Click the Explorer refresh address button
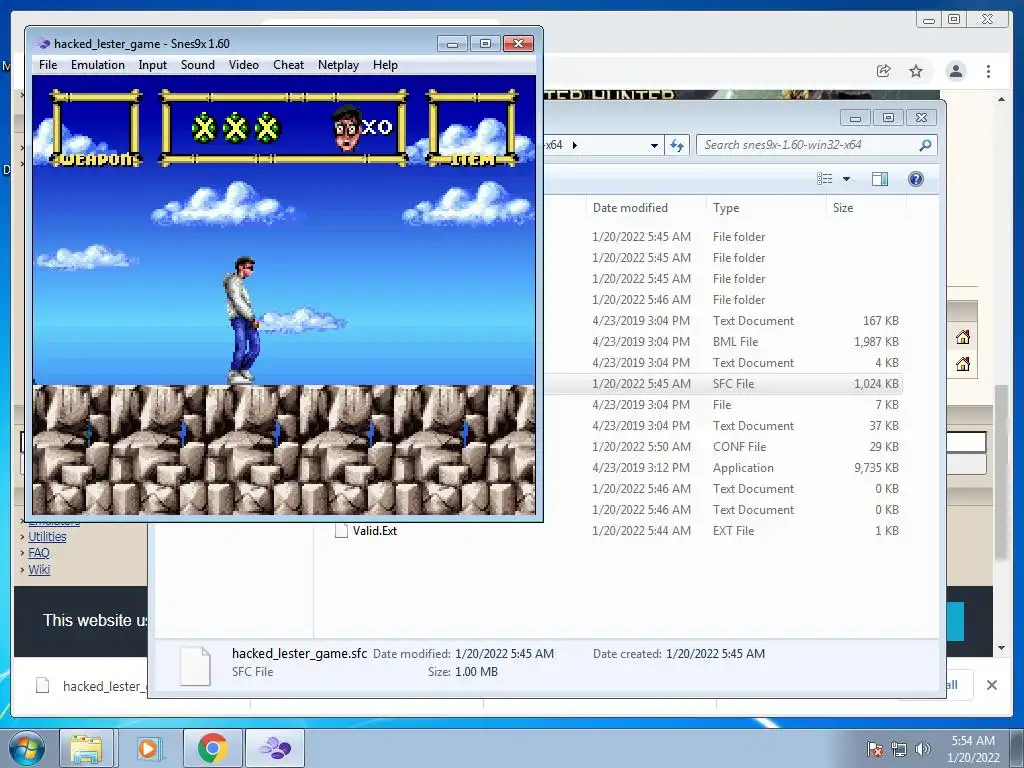The width and height of the screenshot is (1024, 768). pos(677,145)
